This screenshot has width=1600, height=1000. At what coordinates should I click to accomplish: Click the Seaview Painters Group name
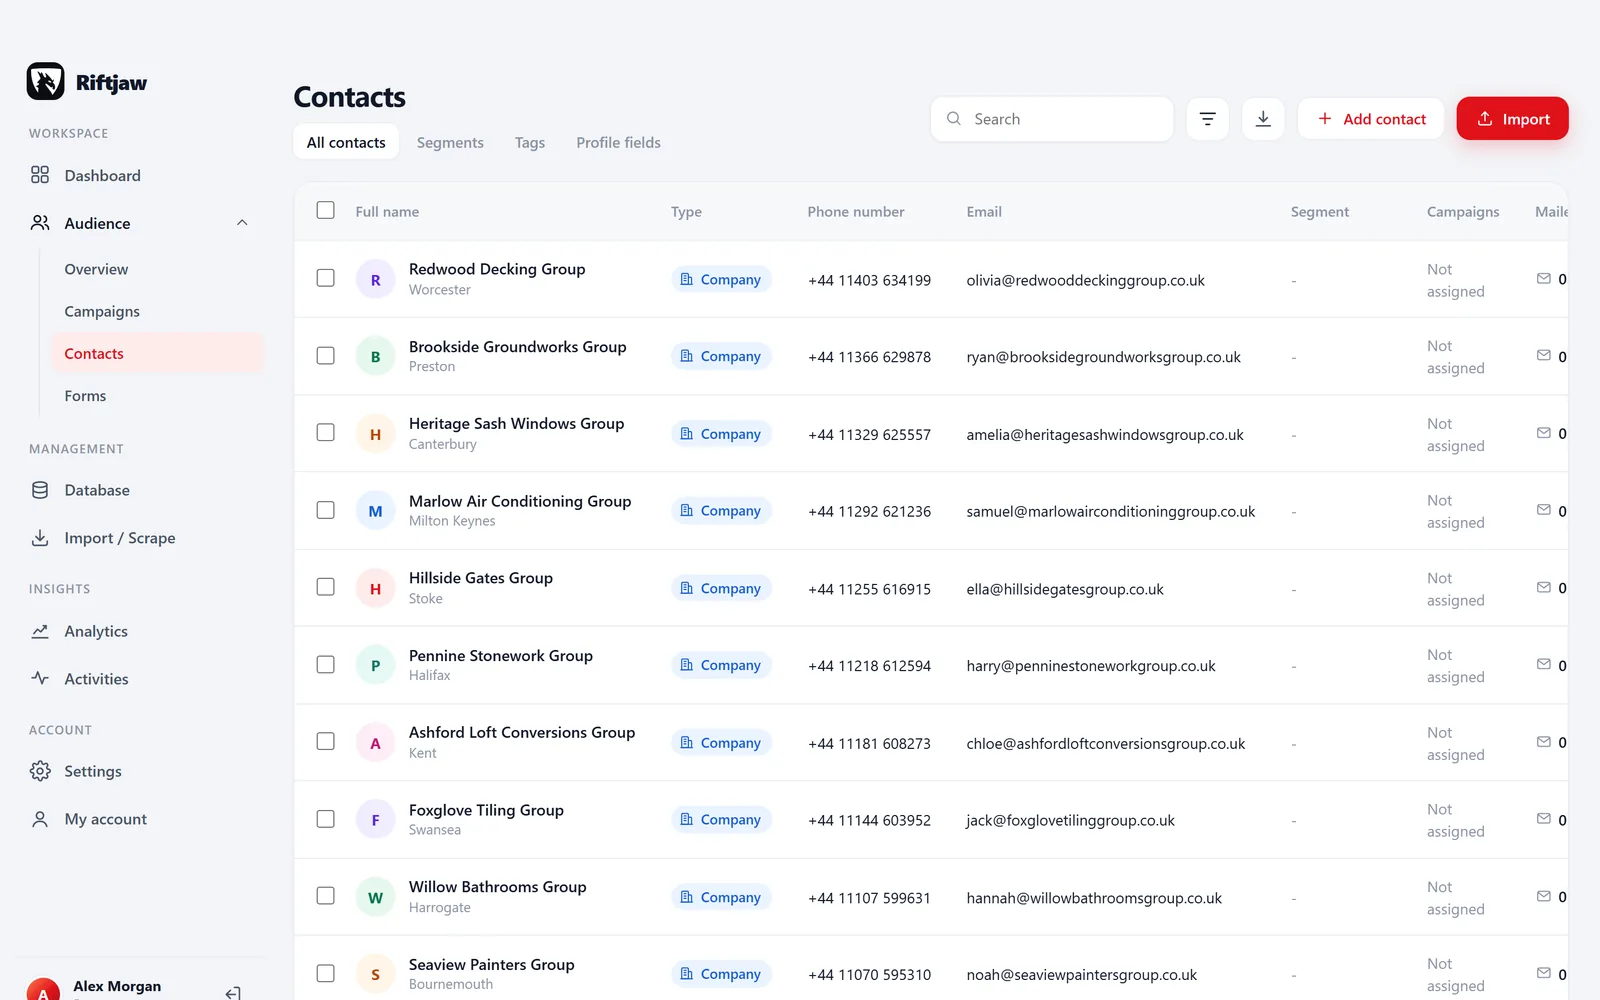click(x=491, y=964)
